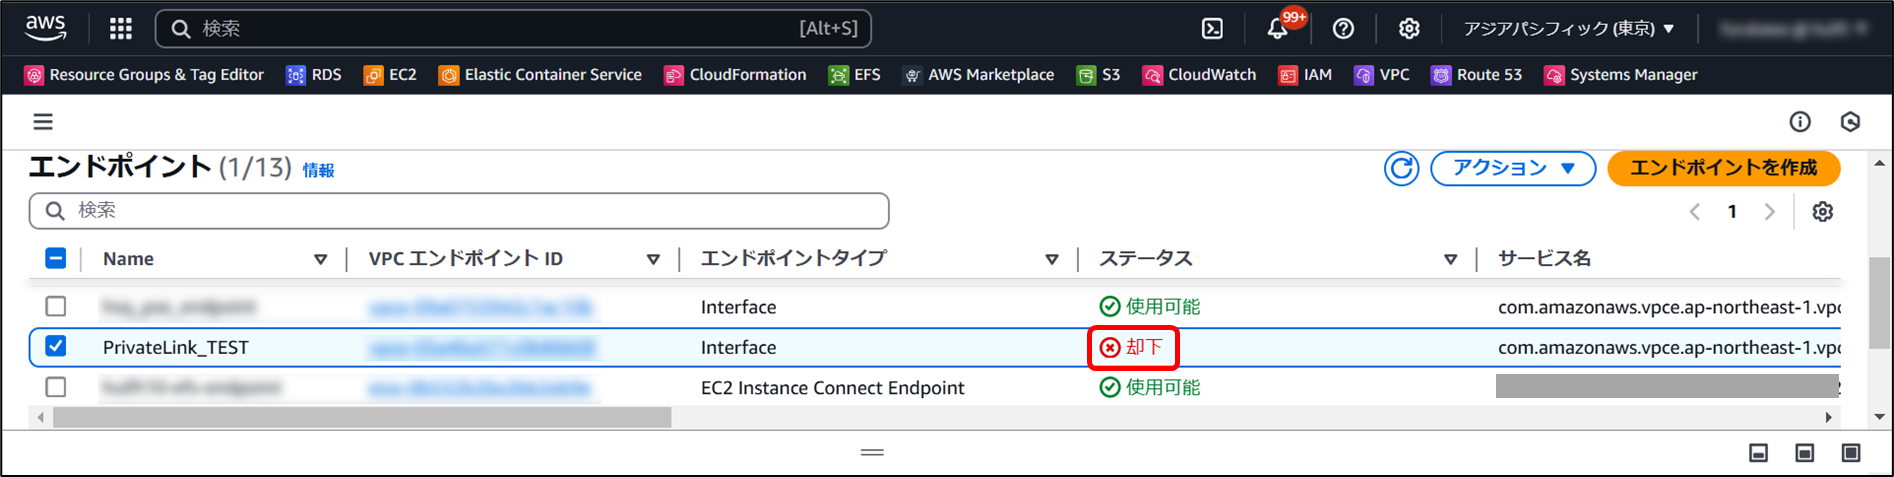
Task: Toggle the select-all header checkbox
Action: click(x=56, y=258)
